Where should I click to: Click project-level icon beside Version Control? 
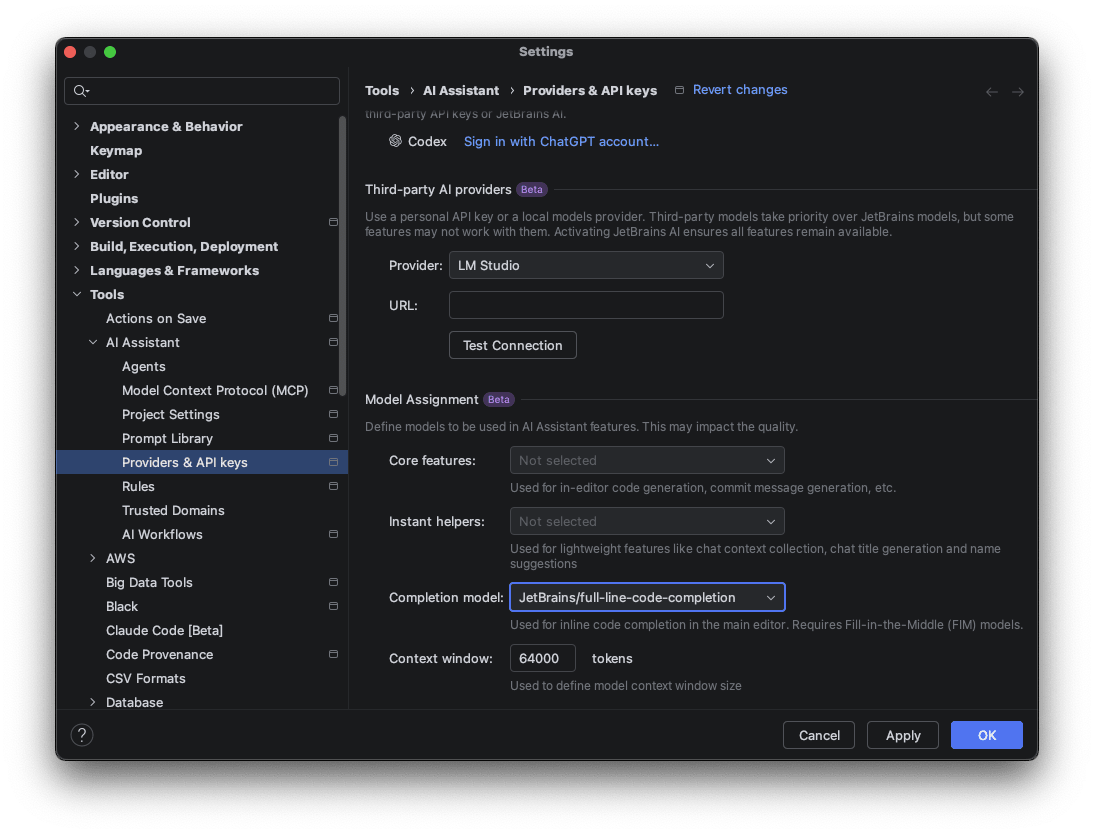click(x=333, y=222)
